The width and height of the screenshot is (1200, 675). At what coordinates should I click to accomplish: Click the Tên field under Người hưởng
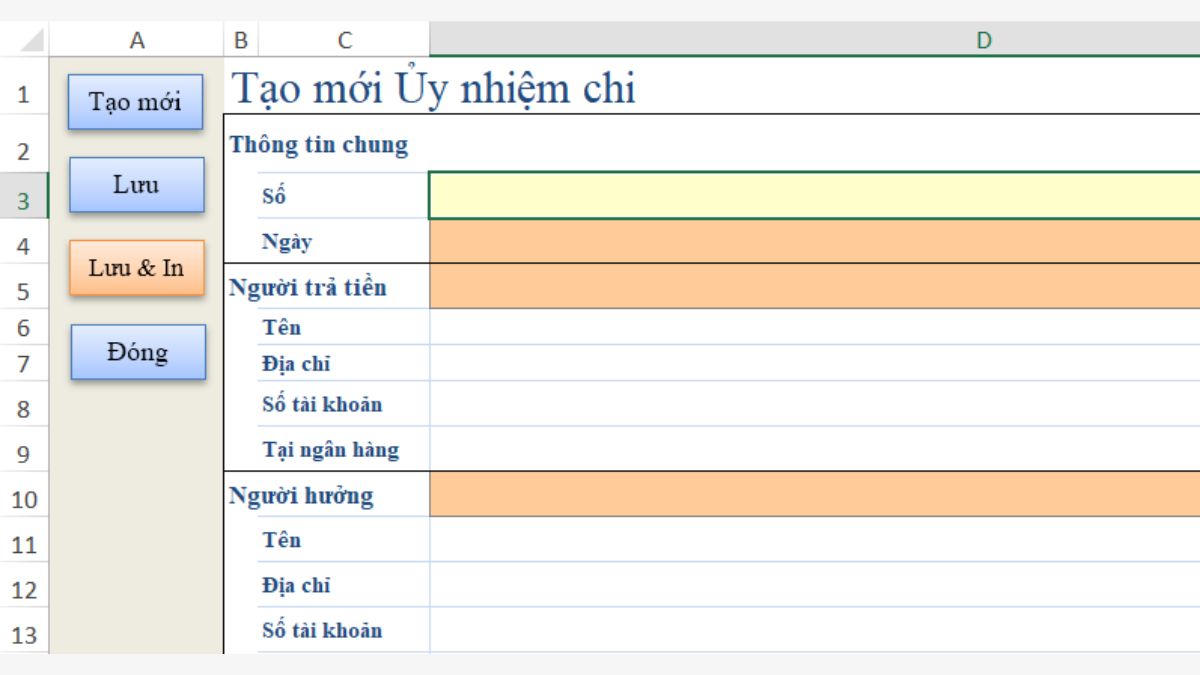[814, 539]
